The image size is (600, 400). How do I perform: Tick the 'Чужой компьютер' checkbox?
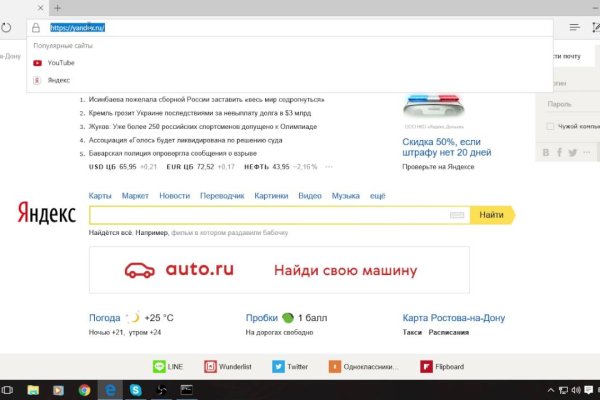tap(549, 127)
